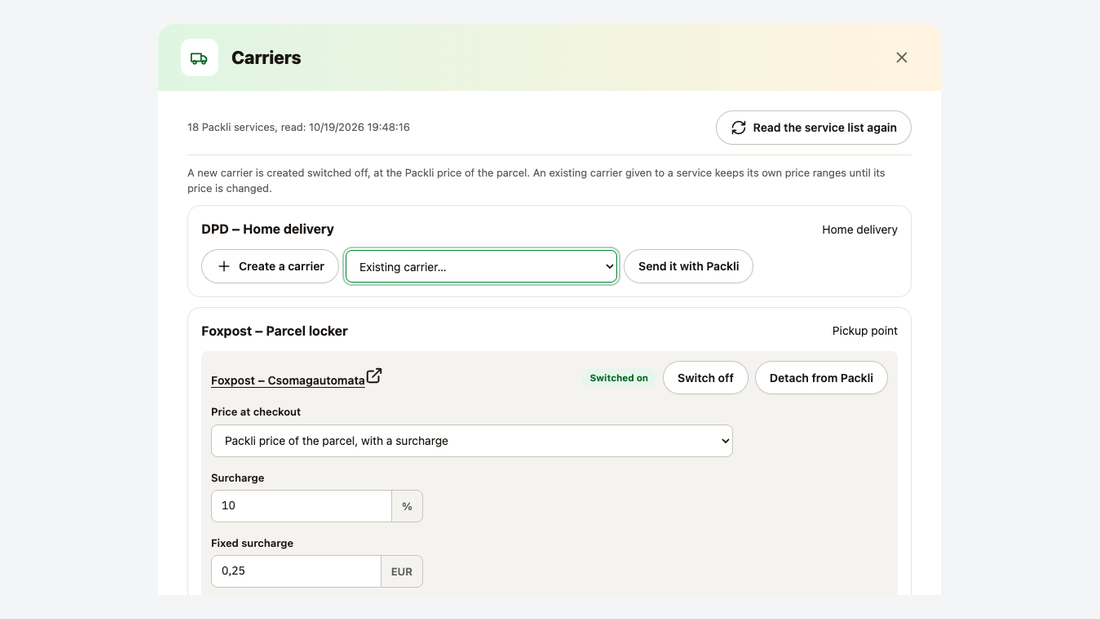This screenshot has width=1100, height=619.
Task: Click the Surcharge percent input field
Action: 301,506
